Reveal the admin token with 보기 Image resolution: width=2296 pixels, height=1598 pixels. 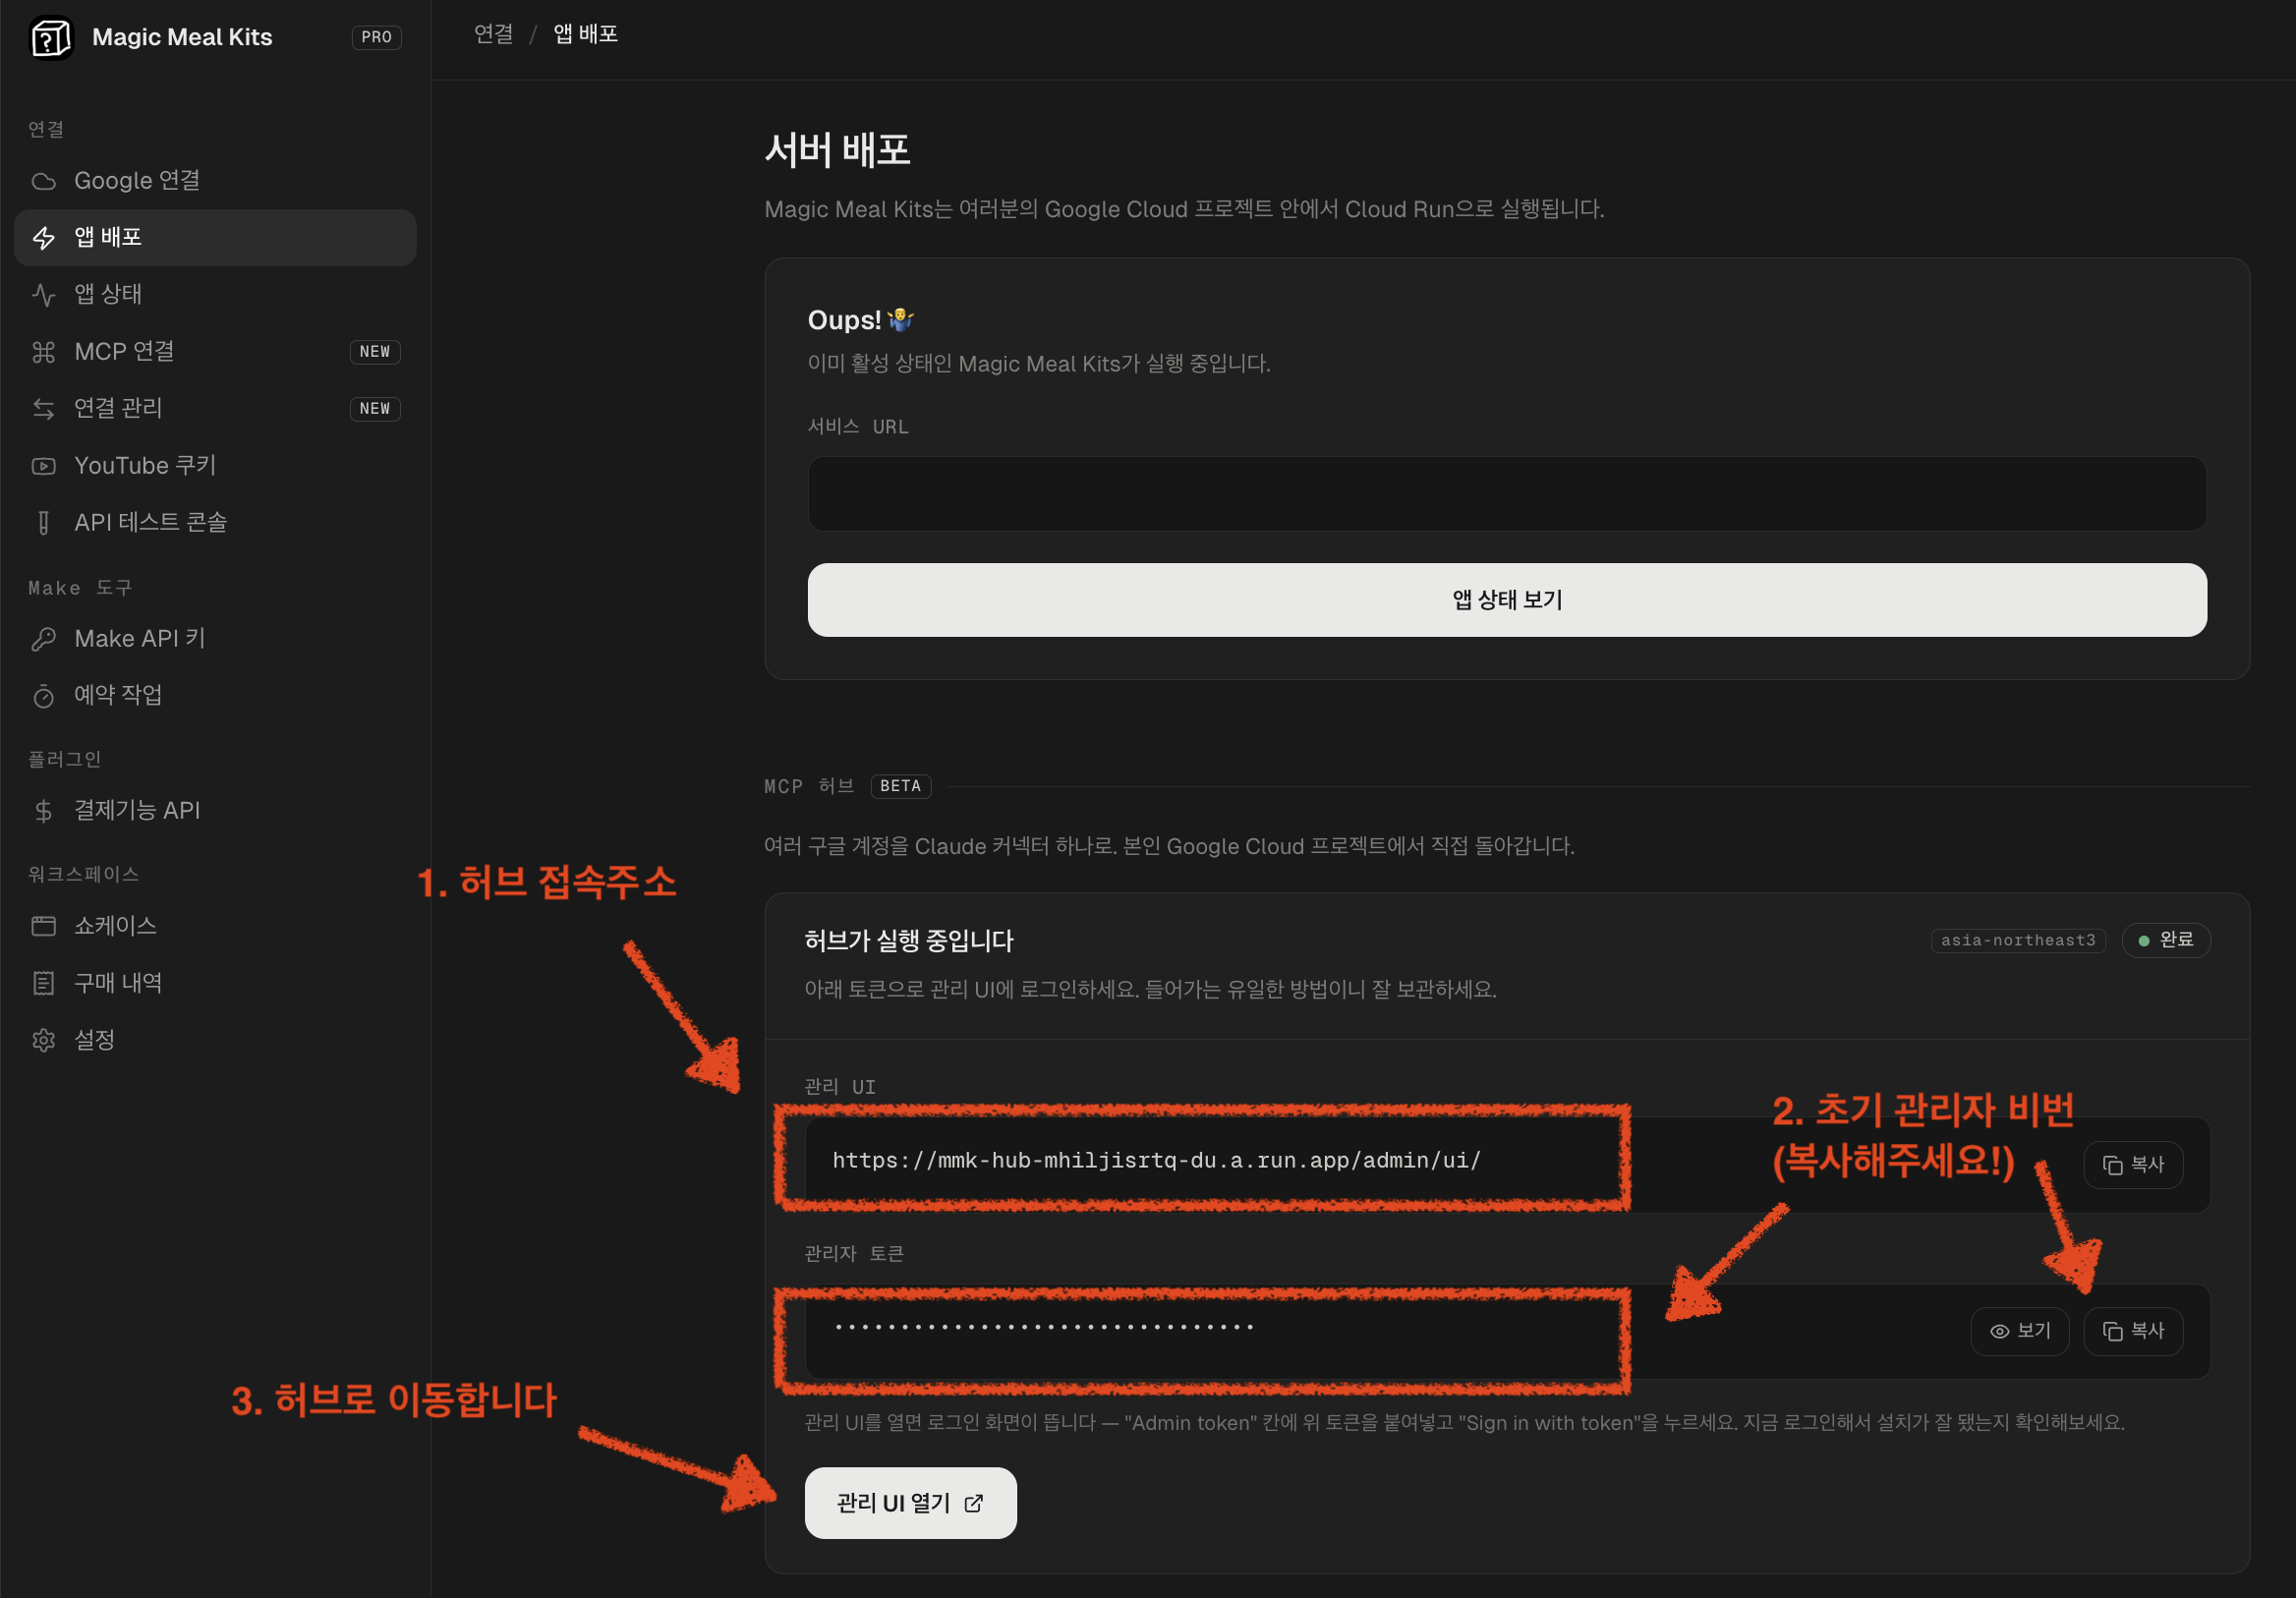[2020, 1332]
